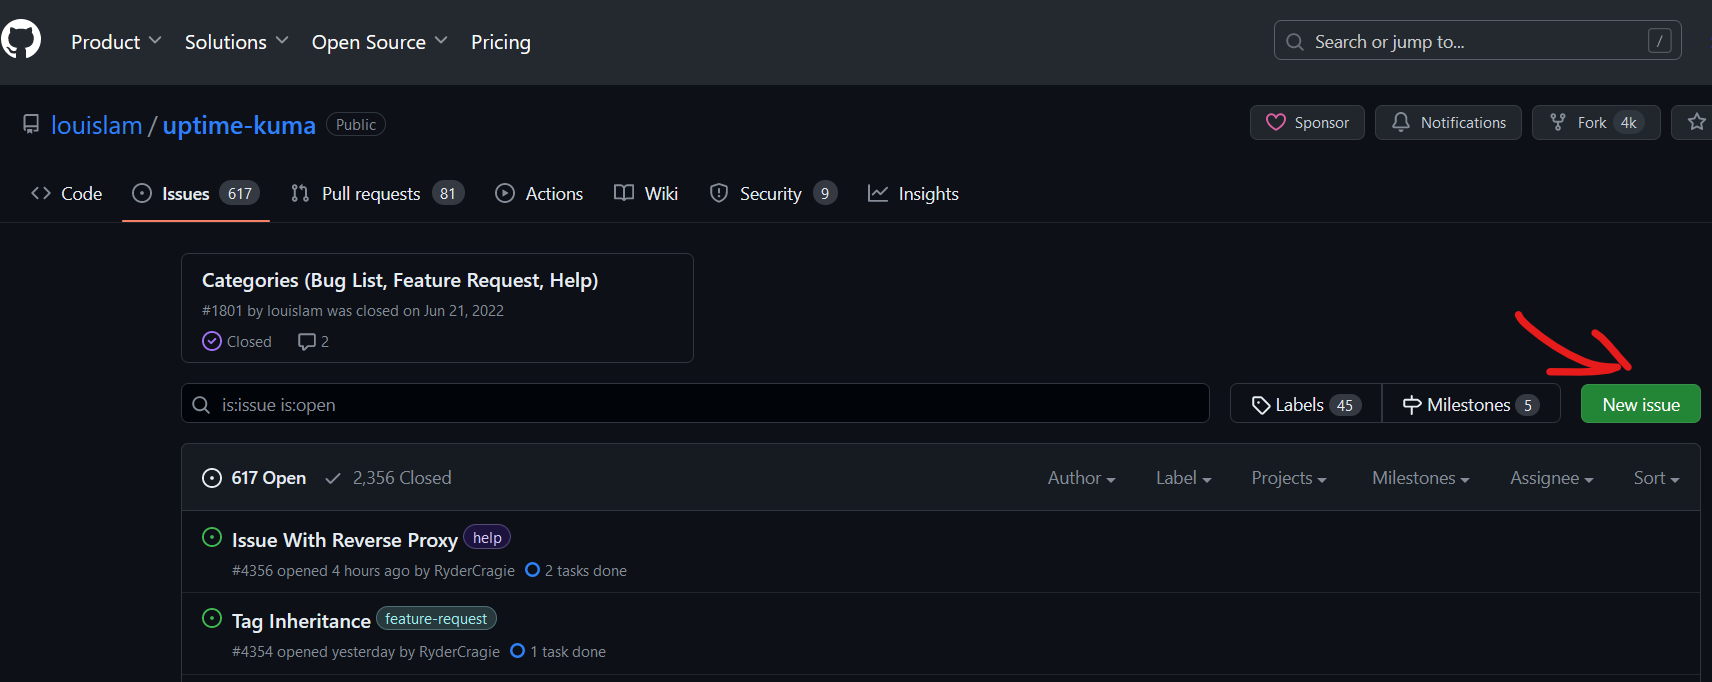Select the Issues tab

[196, 194]
